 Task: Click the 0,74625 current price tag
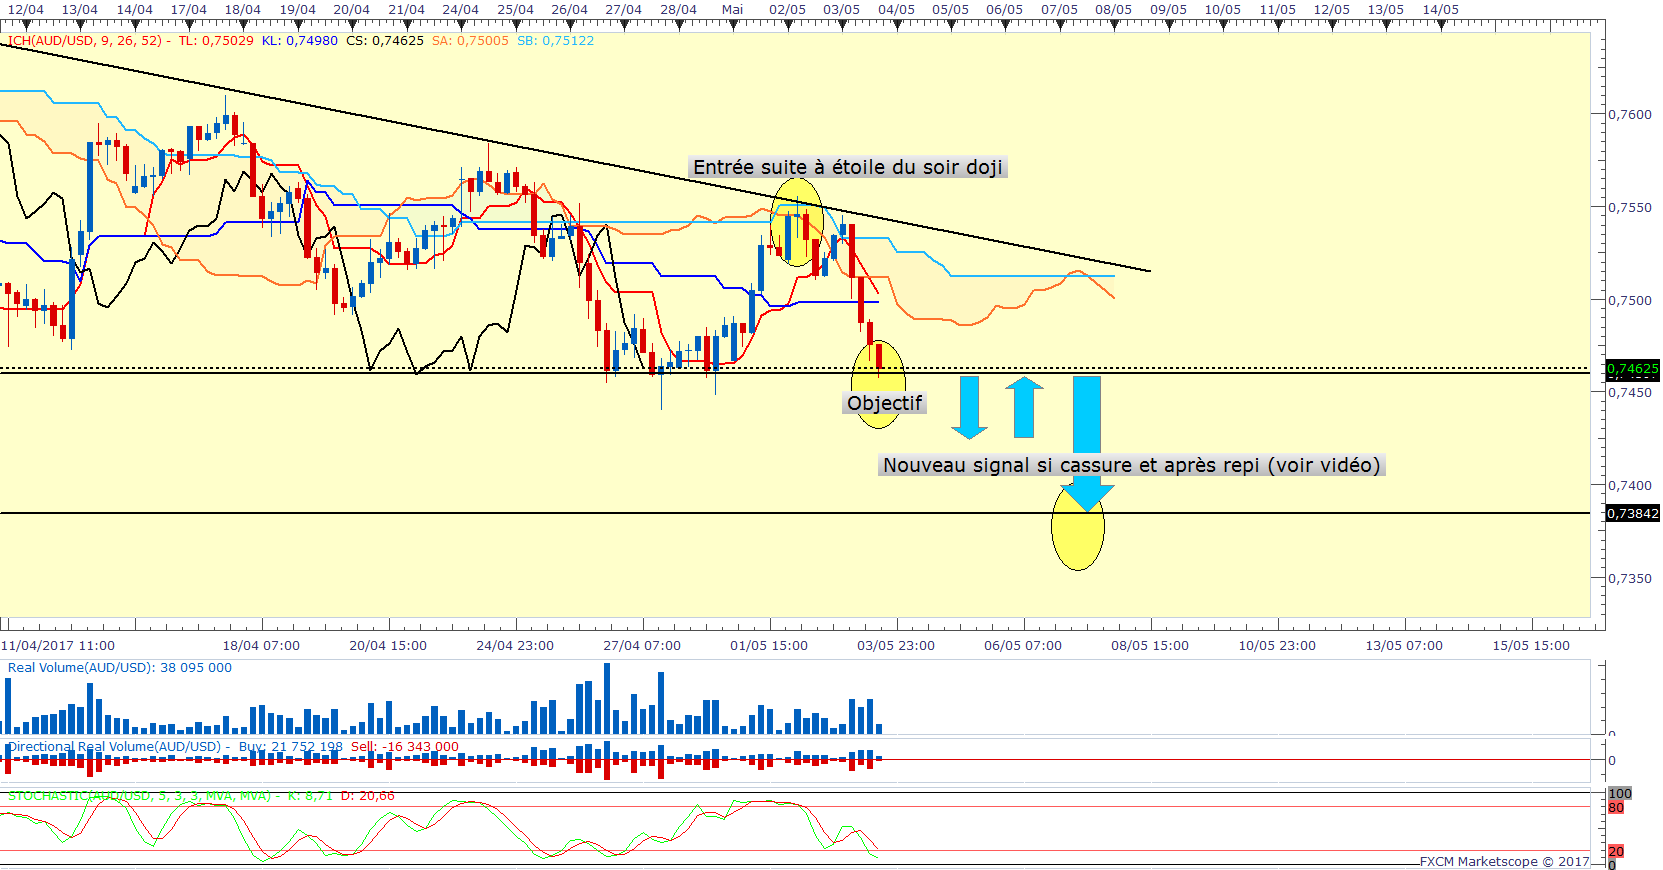pos(1632,369)
